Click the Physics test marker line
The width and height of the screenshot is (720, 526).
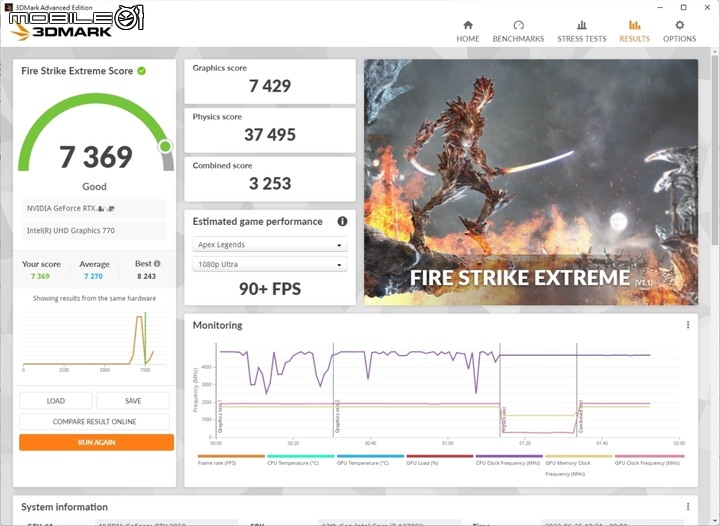500,390
